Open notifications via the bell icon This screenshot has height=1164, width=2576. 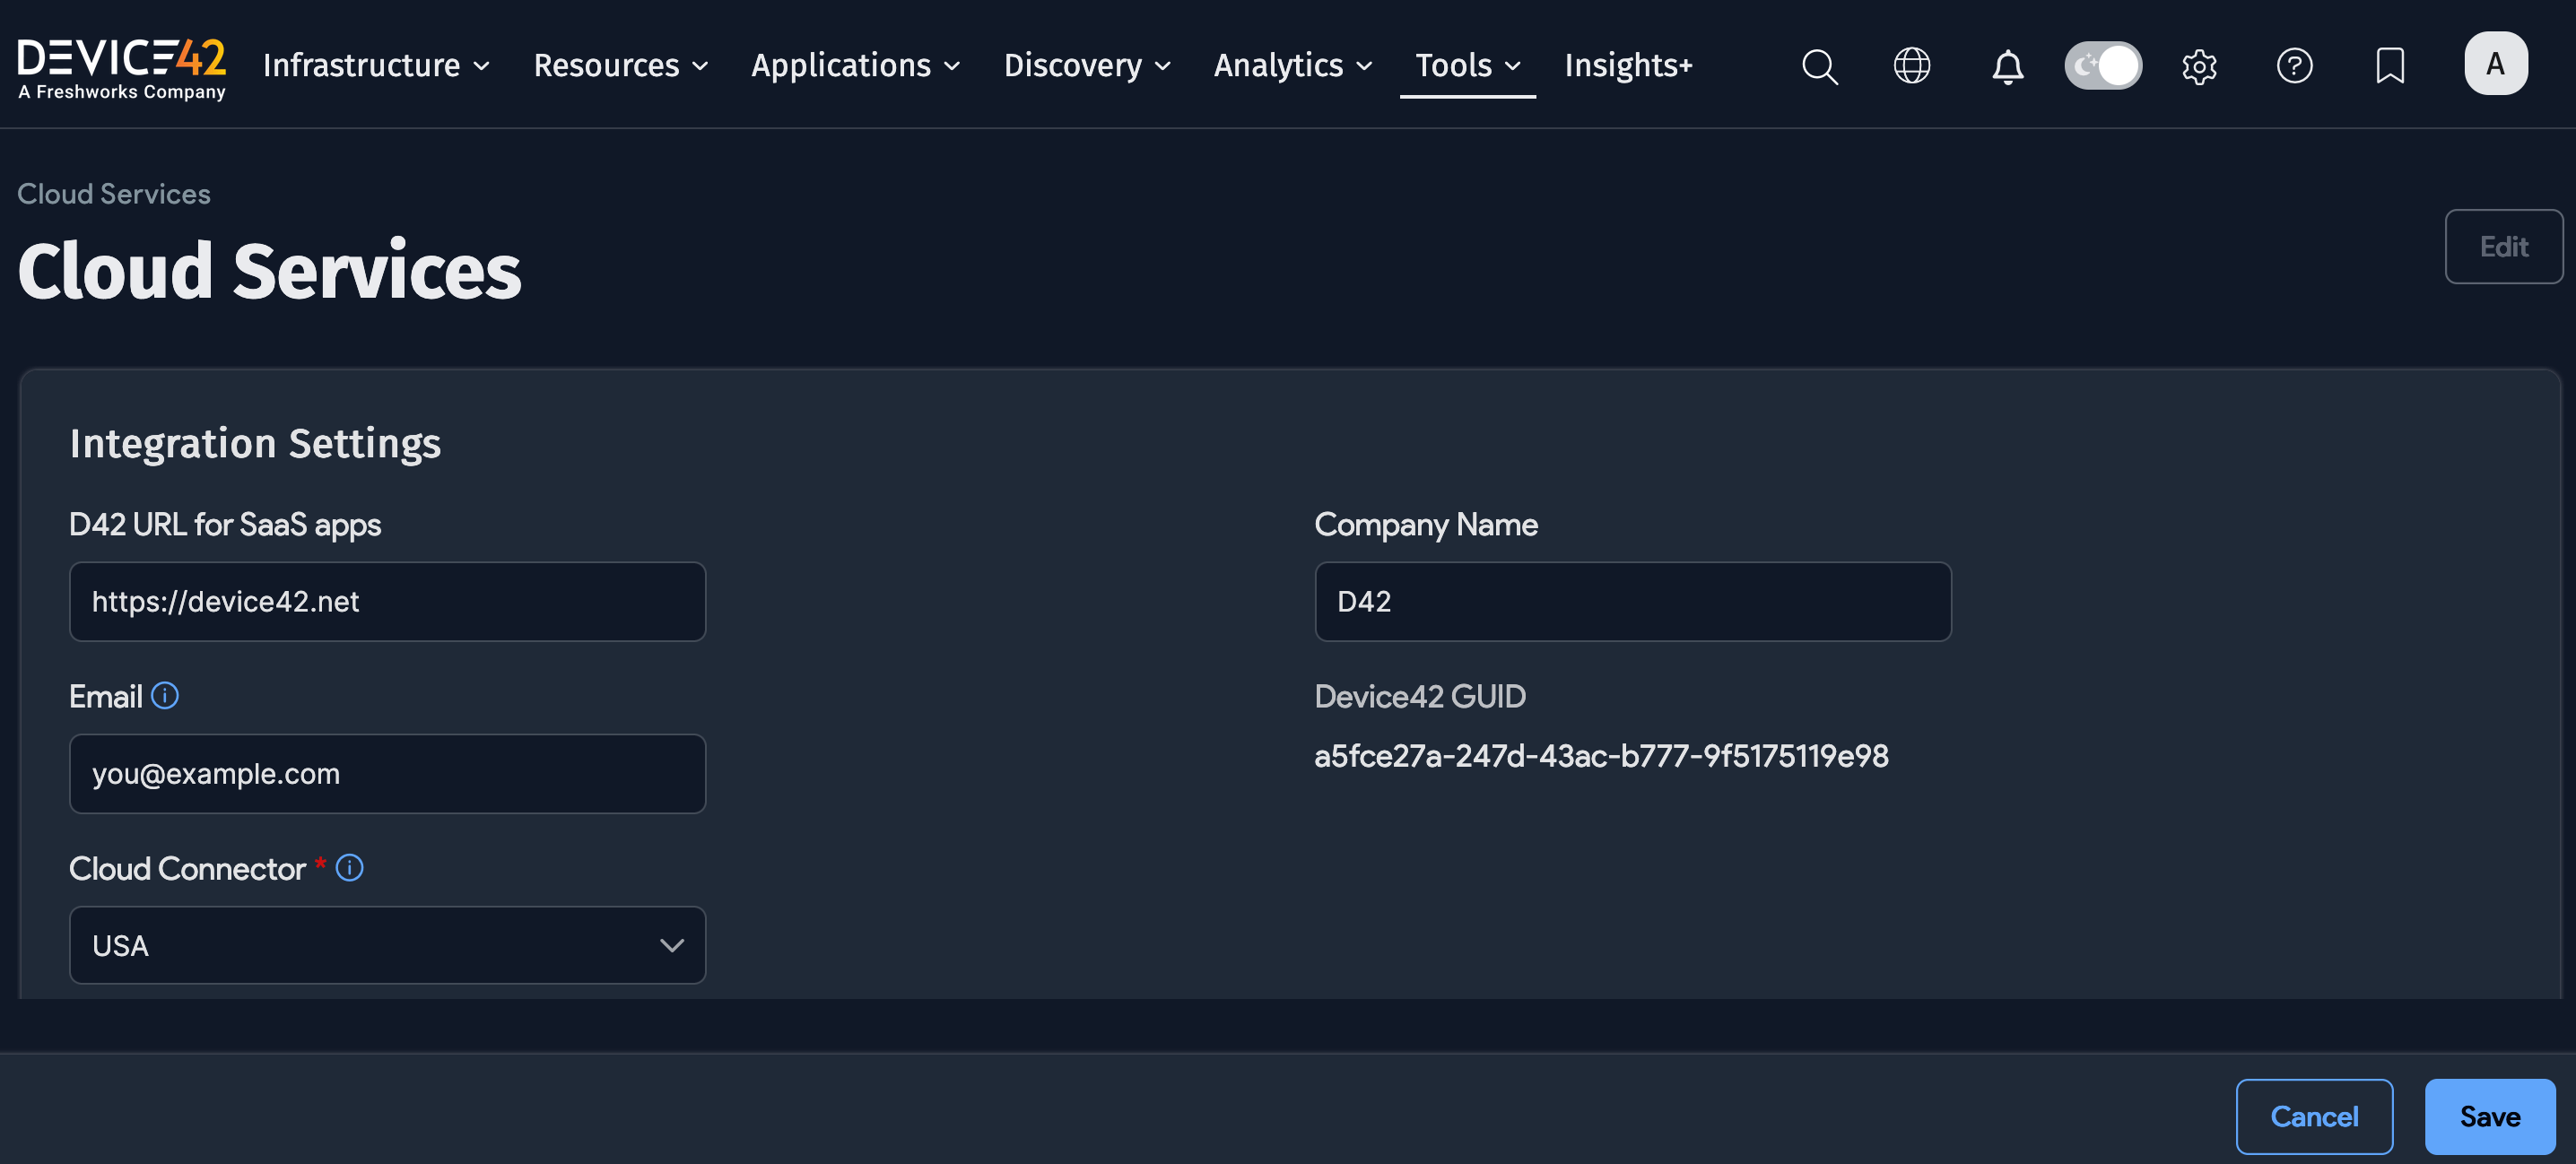pos(2007,66)
